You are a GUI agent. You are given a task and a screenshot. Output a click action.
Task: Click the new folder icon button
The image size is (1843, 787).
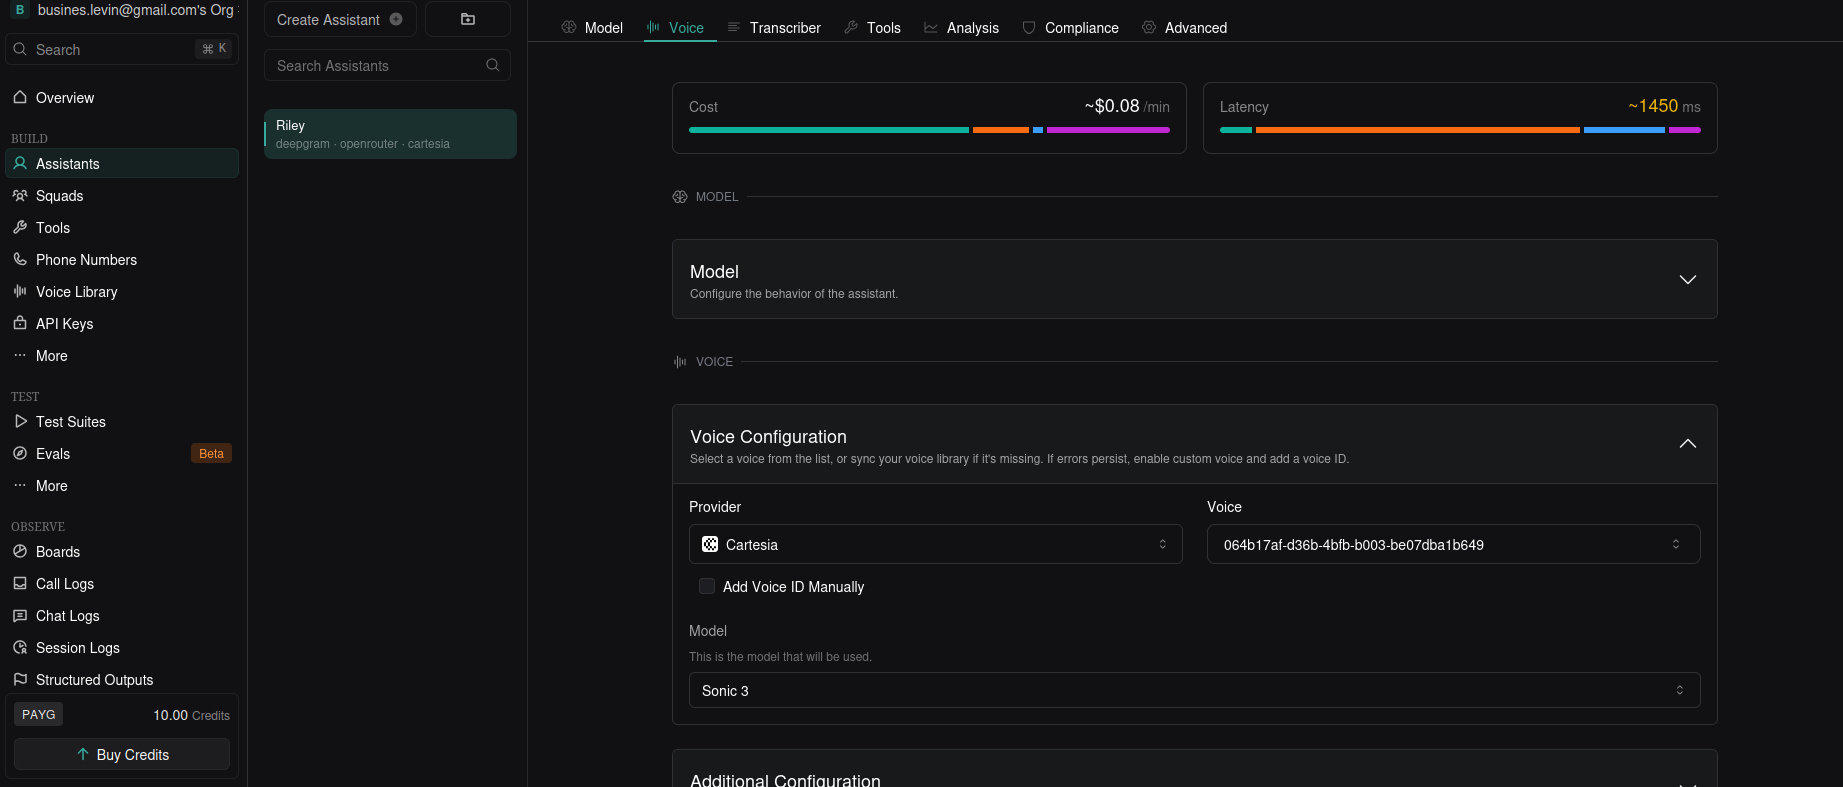[x=467, y=19]
